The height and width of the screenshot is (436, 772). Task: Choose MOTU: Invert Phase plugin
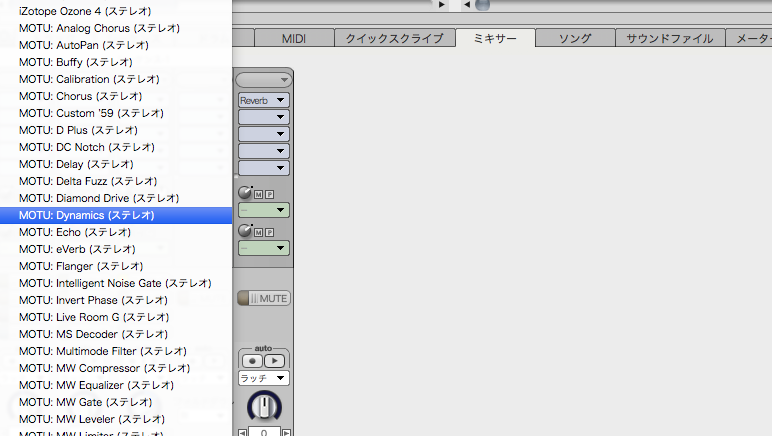coord(116,300)
